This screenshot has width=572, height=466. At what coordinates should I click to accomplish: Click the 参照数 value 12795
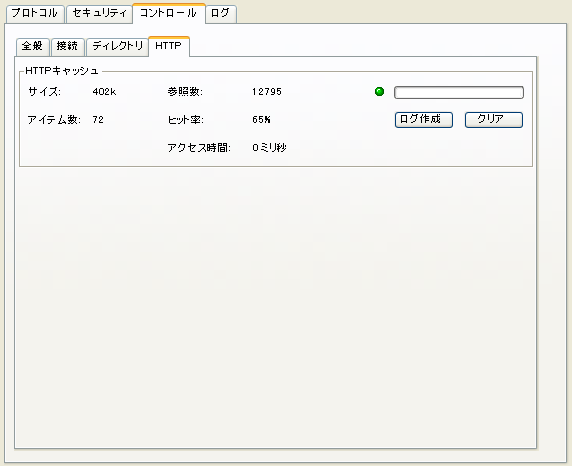(x=267, y=92)
